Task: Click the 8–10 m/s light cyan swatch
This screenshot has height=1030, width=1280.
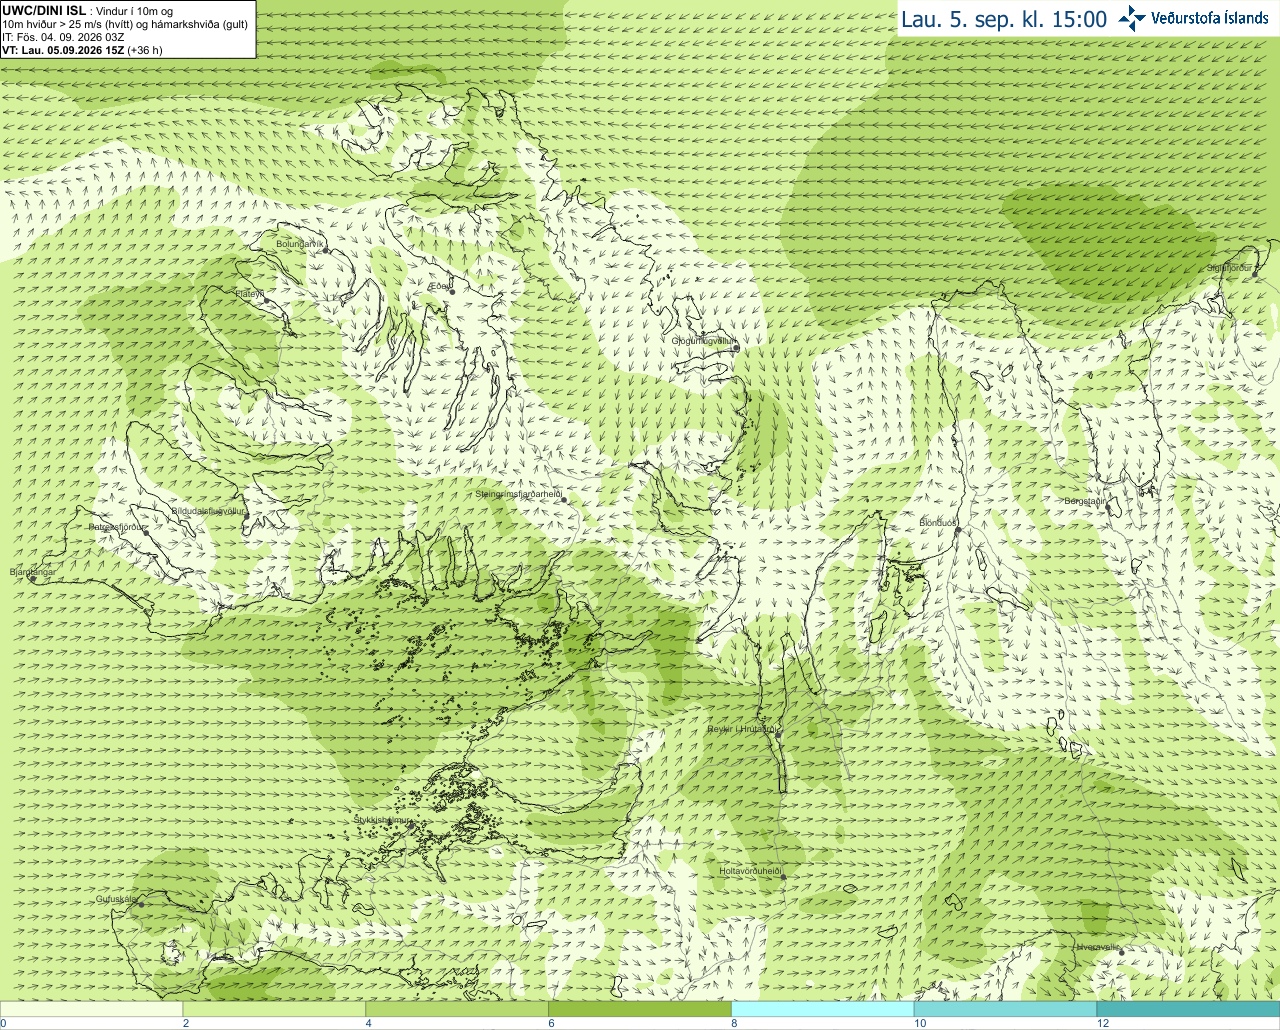Action: [x=823, y=1009]
